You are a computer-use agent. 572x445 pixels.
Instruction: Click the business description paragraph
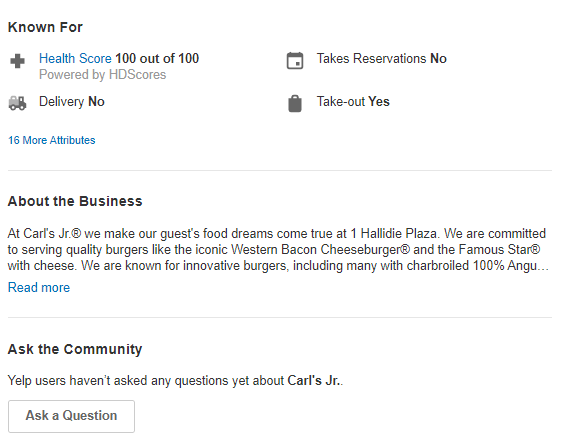pos(278,249)
